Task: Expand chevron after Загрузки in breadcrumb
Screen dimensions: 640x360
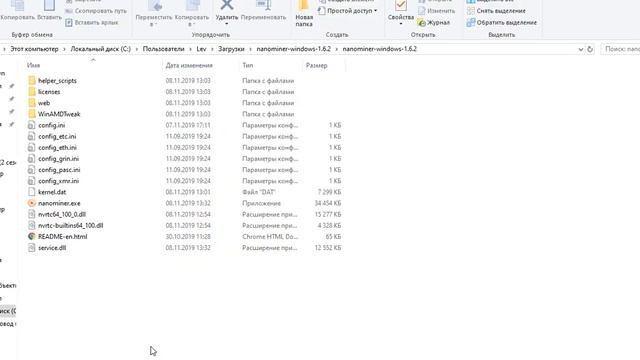Action: pyautogui.click(x=251, y=49)
